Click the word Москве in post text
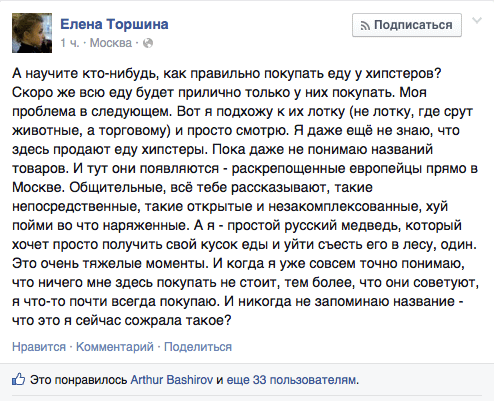Screen dimensions: 494x401 coord(38,187)
